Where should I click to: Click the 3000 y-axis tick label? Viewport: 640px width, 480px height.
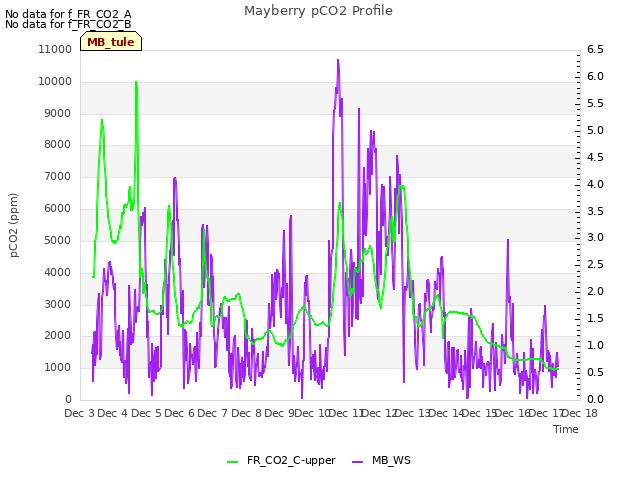(58, 304)
